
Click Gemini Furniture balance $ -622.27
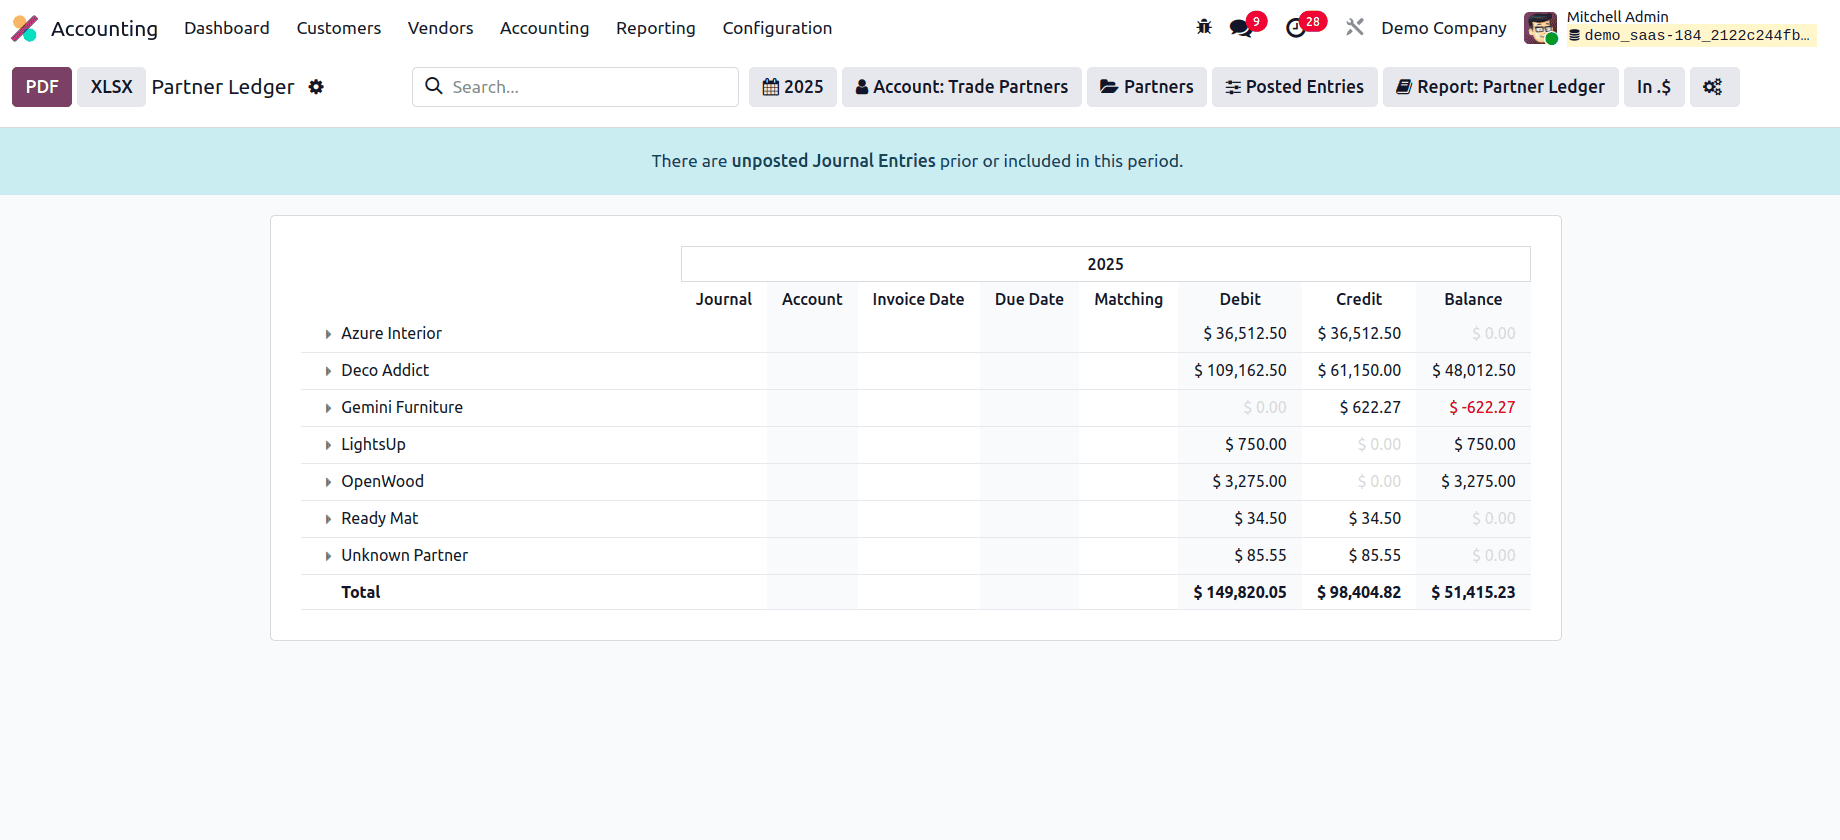click(1482, 407)
